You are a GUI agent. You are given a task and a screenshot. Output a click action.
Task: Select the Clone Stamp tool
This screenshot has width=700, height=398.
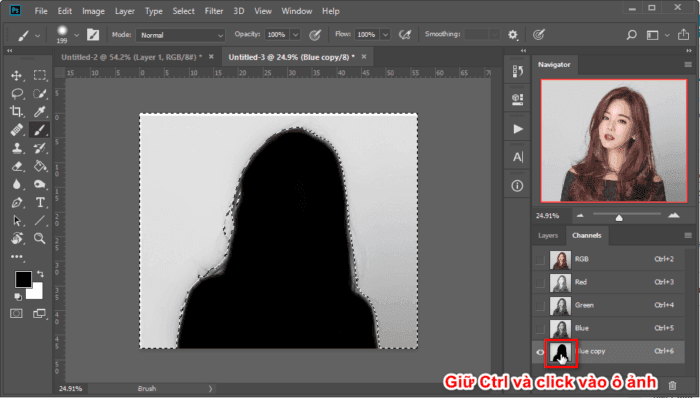(x=17, y=148)
